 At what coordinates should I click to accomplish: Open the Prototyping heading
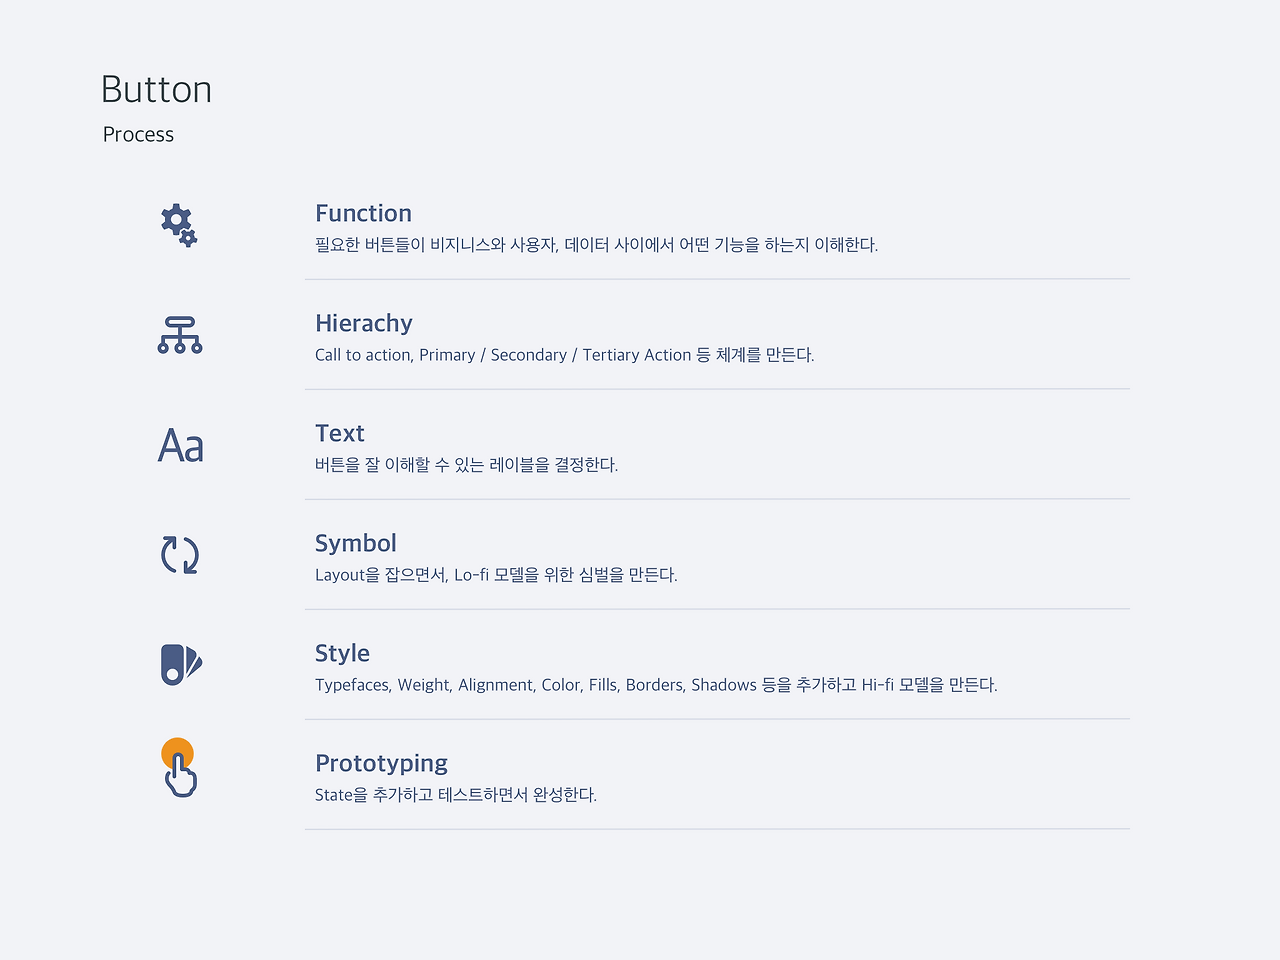(x=381, y=763)
